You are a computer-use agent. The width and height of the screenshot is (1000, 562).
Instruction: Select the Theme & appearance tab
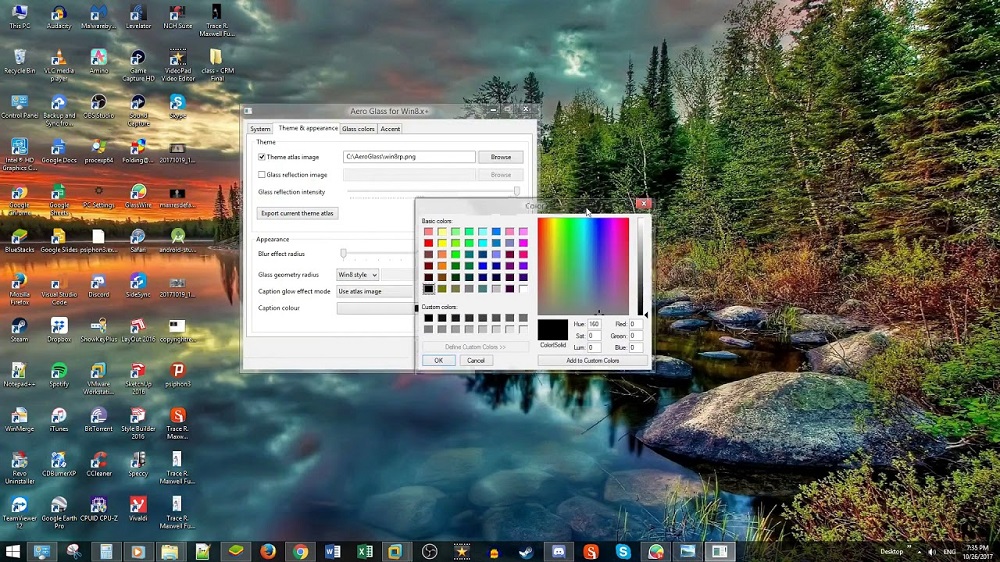coord(307,128)
